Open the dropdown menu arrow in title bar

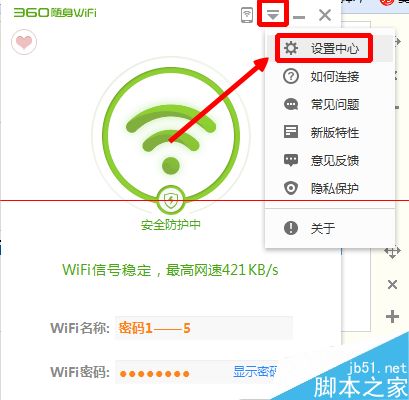[273, 14]
